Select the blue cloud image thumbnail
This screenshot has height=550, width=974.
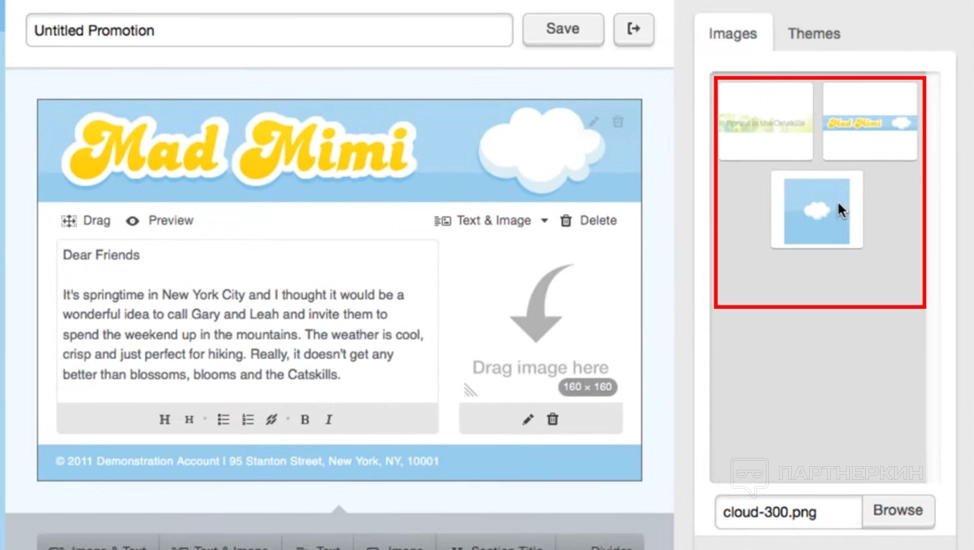[817, 210]
